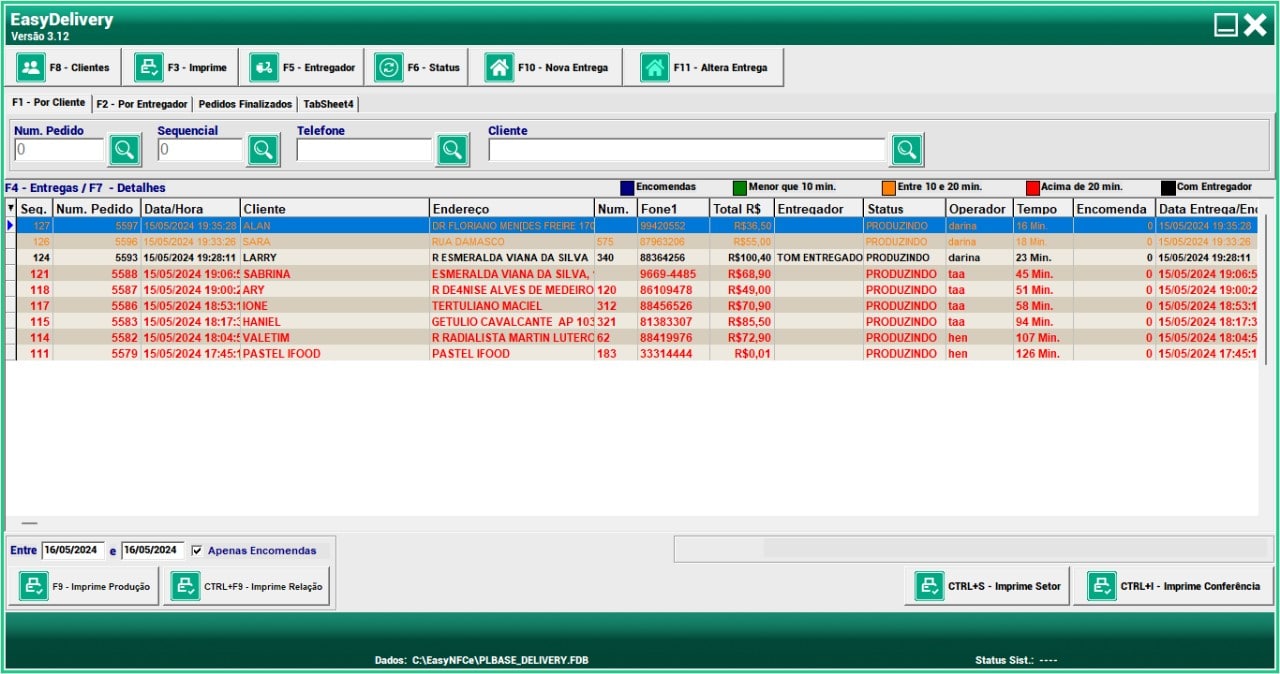The height and width of the screenshot is (674, 1280).
Task: Click the blue Encomendas legend swatch
Action: (627, 187)
